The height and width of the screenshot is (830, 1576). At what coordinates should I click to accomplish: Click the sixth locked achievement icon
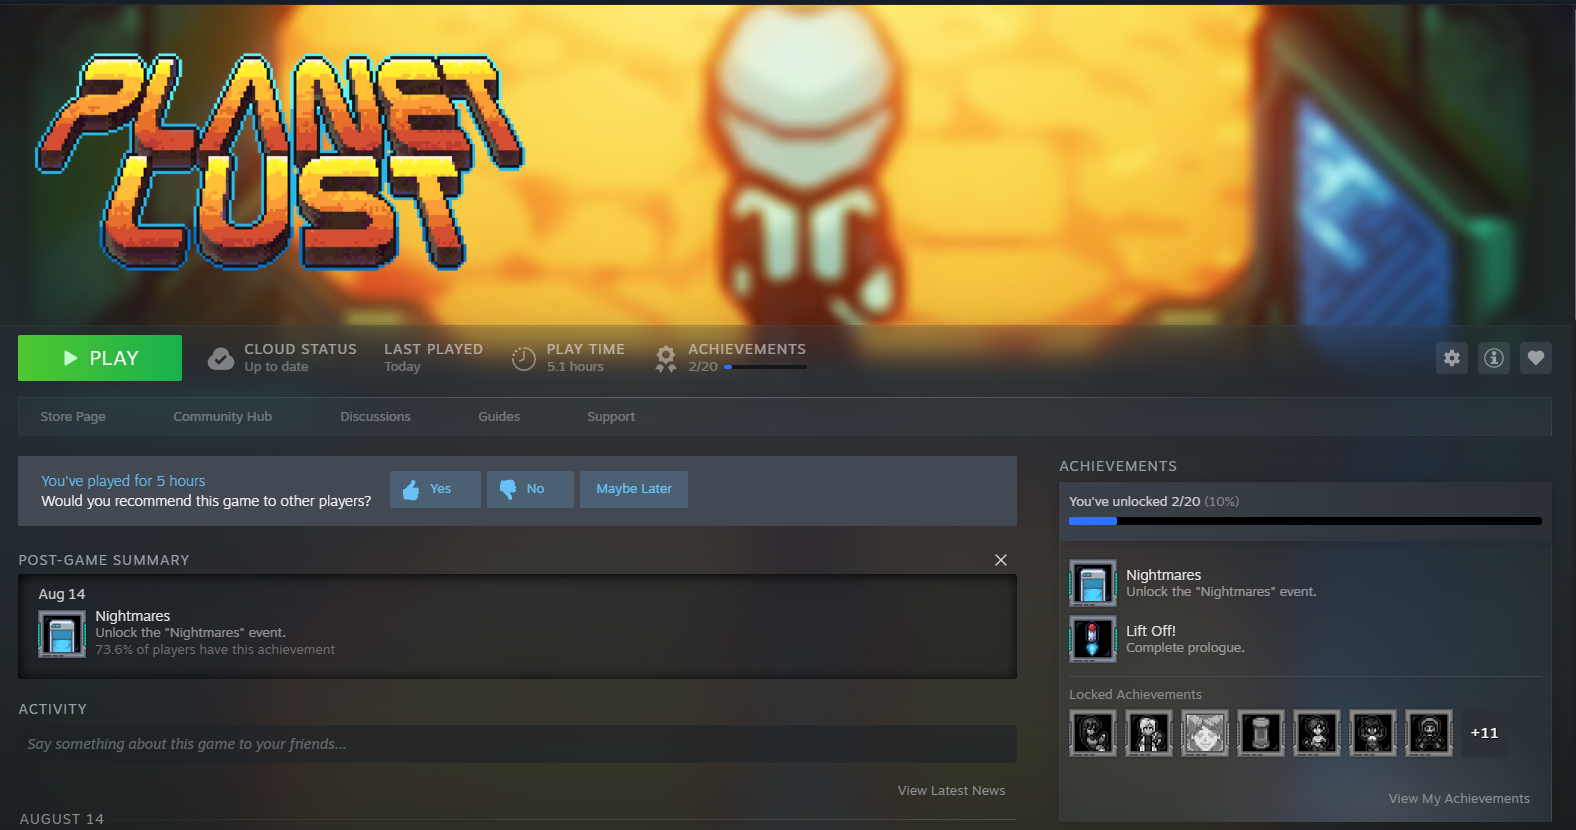coord(1373,733)
